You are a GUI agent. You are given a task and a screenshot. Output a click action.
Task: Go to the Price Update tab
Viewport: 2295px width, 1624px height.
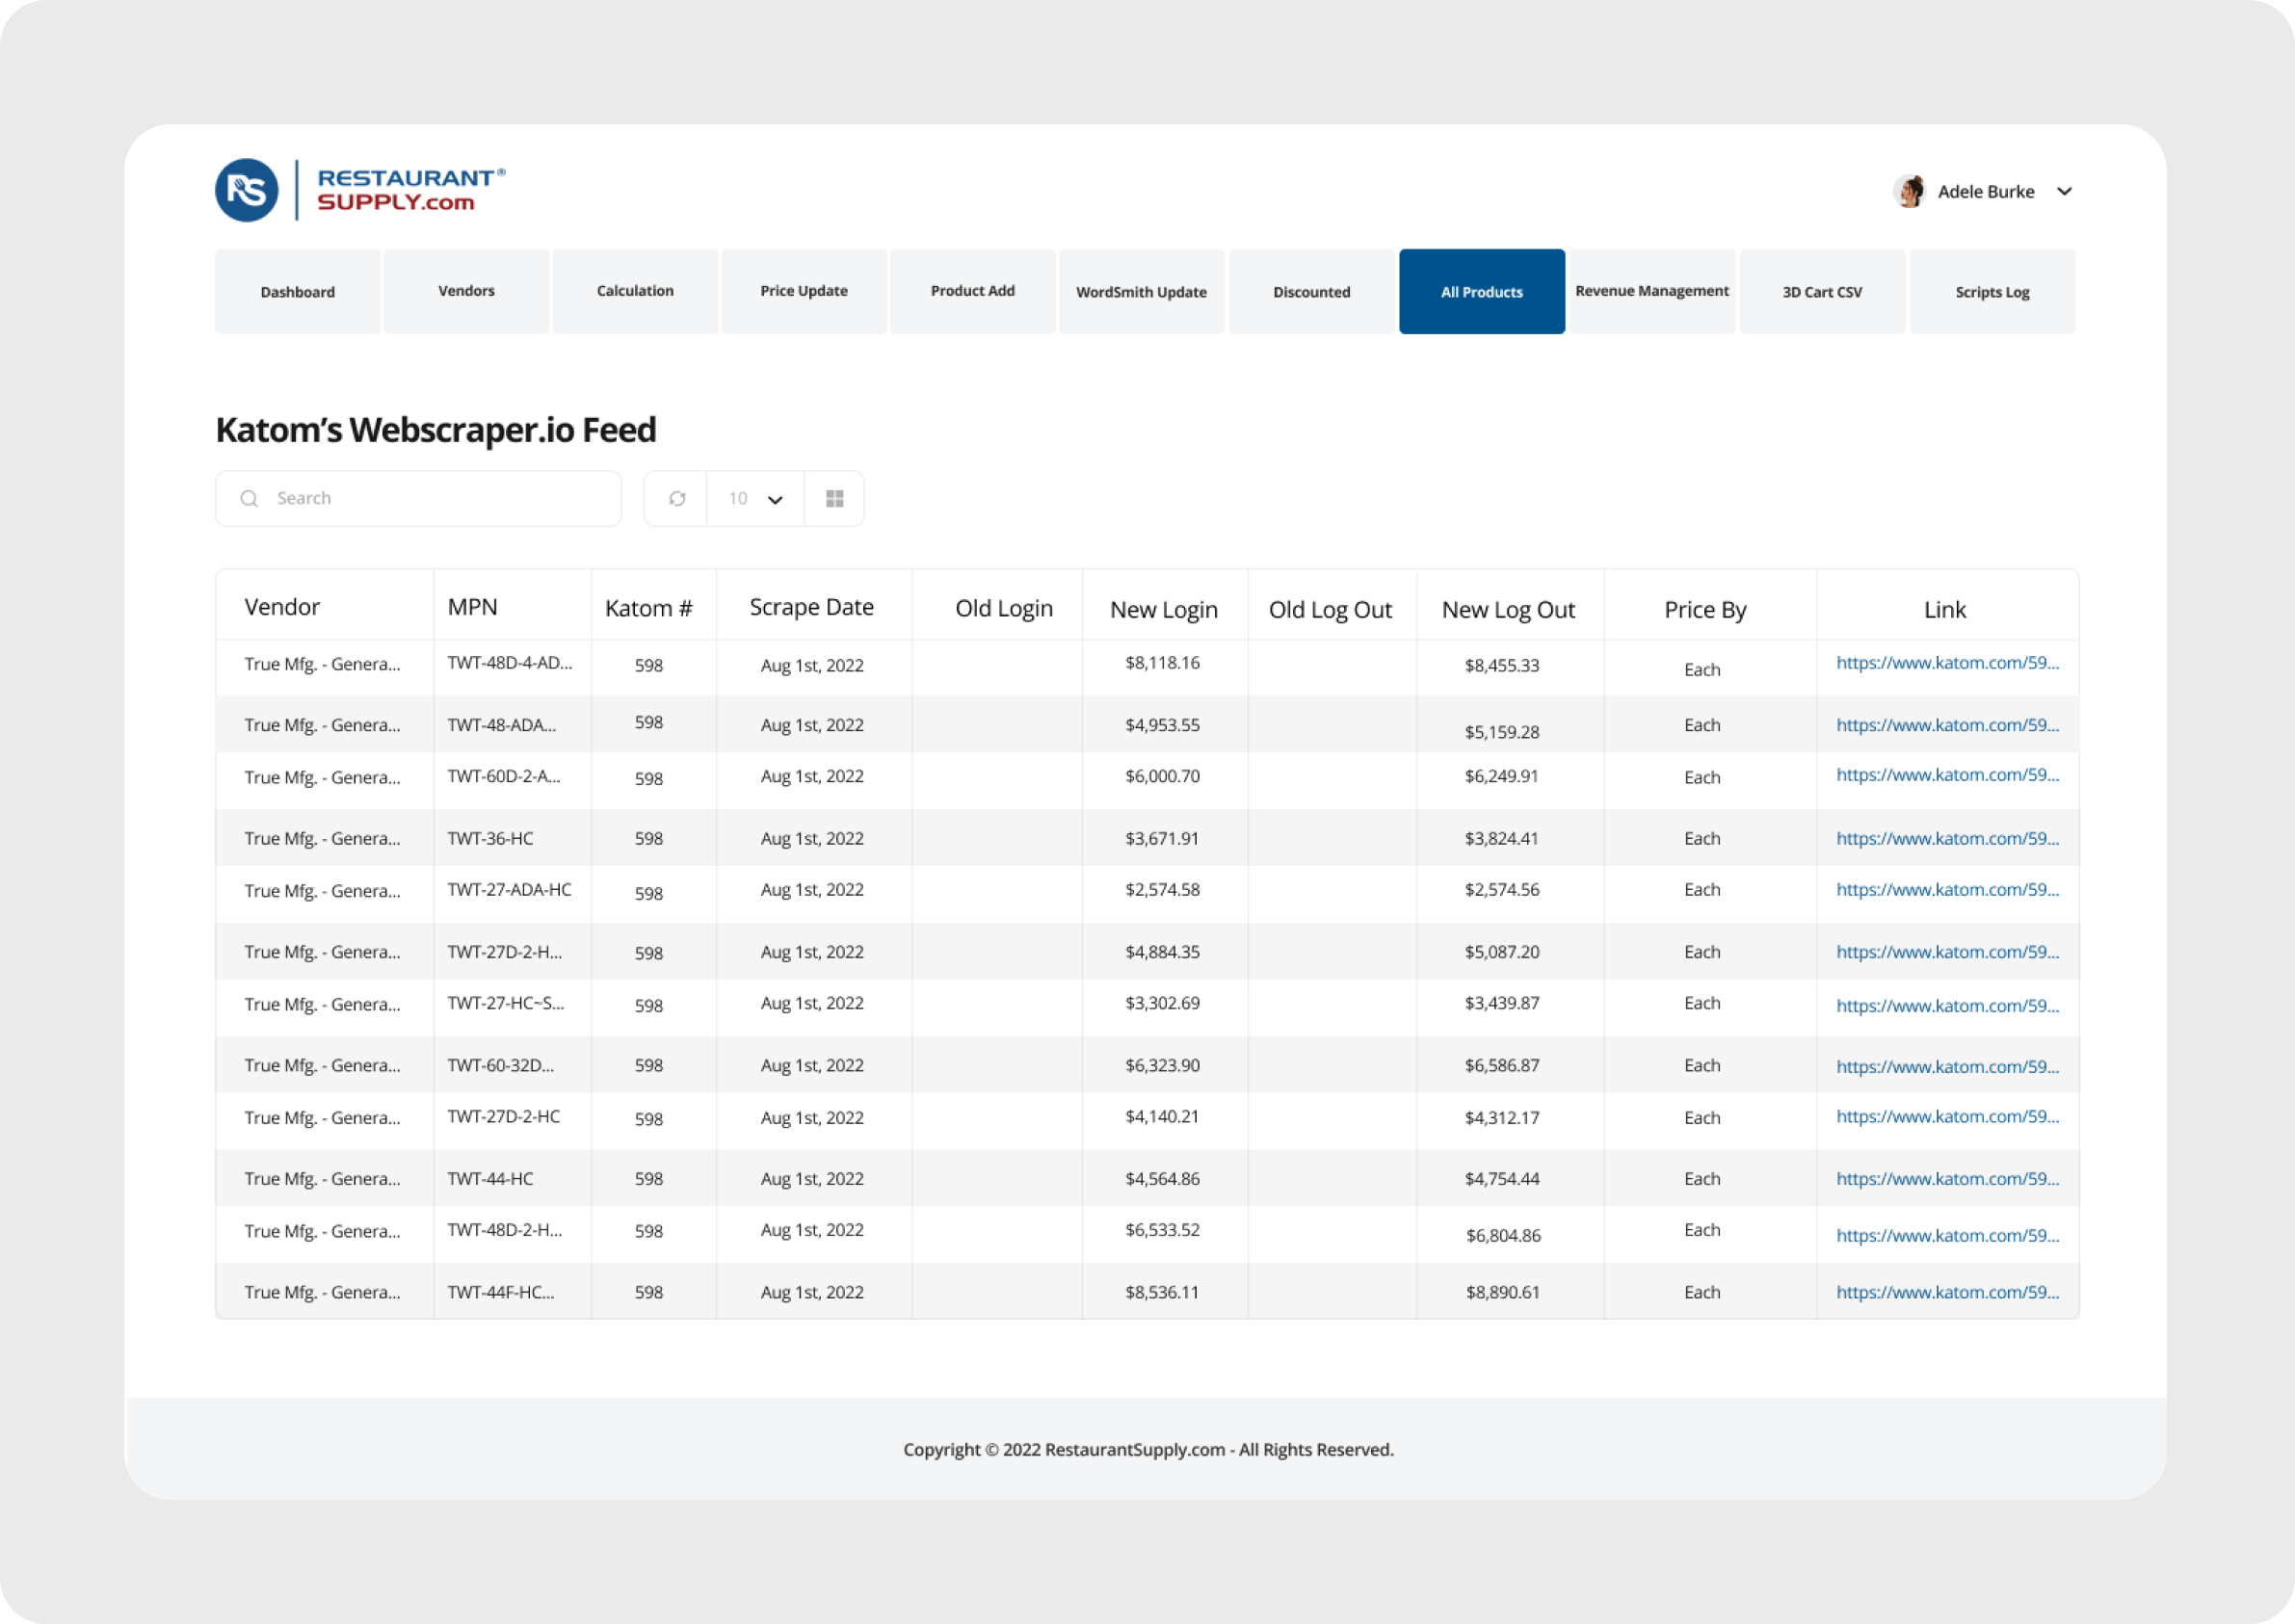pyautogui.click(x=803, y=291)
